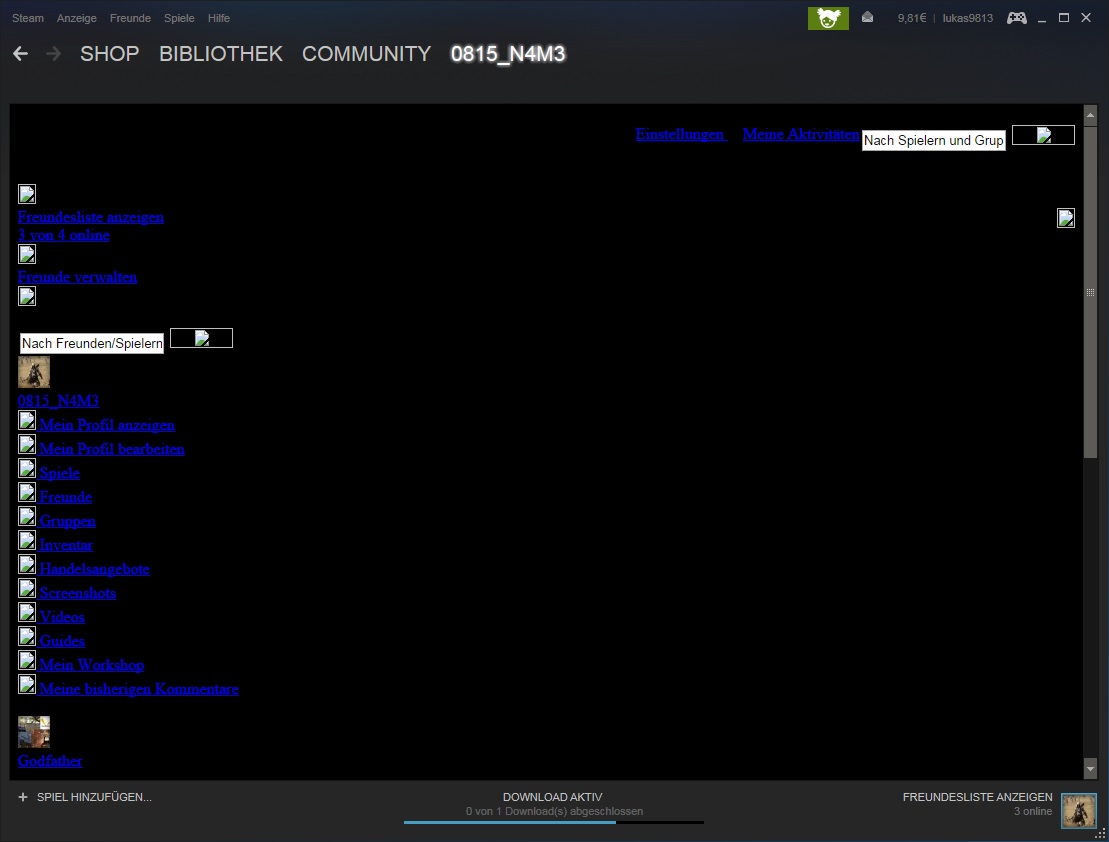Launch Big Picture mode controller icon
The width and height of the screenshot is (1109, 842).
(1017, 18)
